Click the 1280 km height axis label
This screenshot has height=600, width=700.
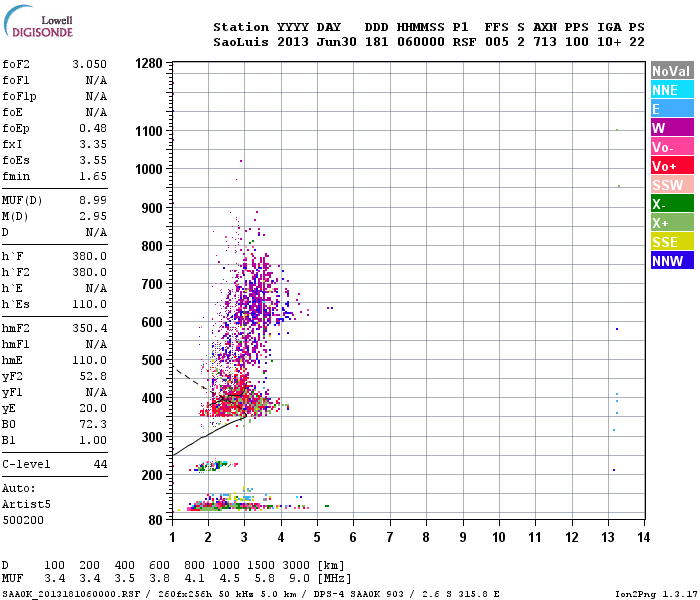149,63
